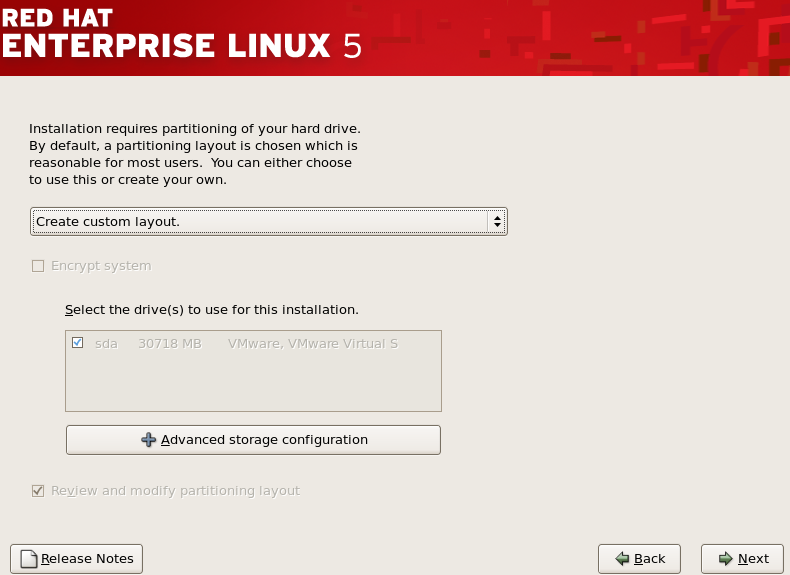Open the Release Notes
Viewport: 790px width, 575px height.
coord(77,559)
